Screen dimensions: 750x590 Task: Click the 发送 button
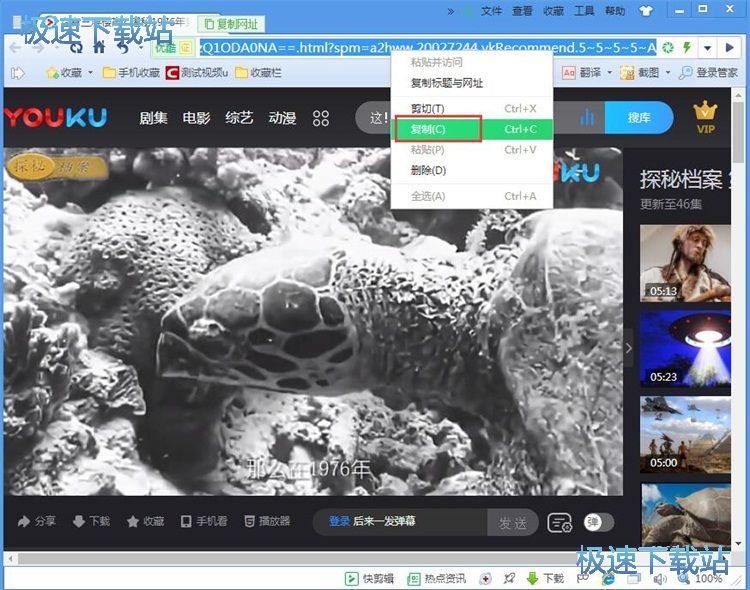point(512,522)
